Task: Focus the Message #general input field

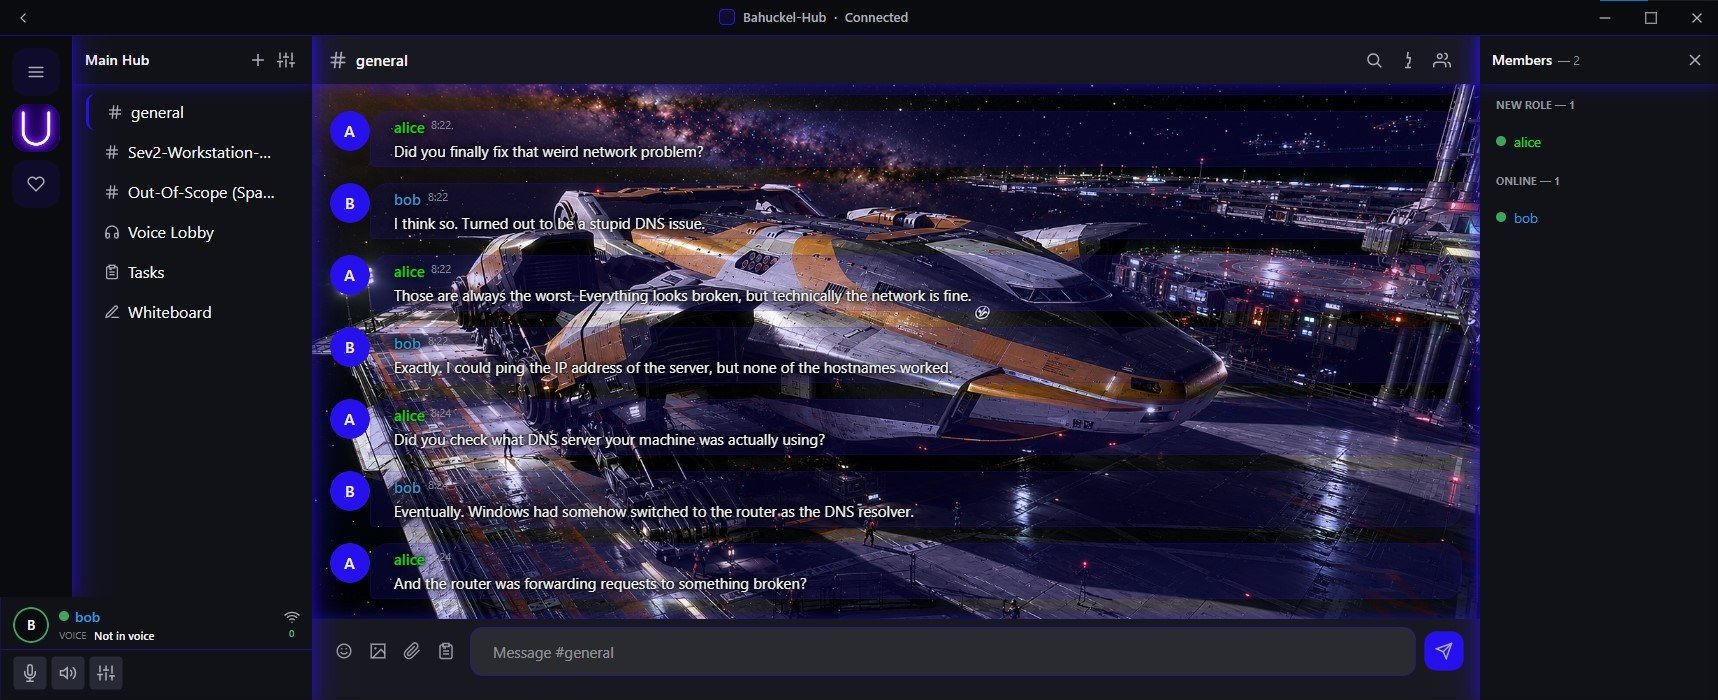Action: 943,652
